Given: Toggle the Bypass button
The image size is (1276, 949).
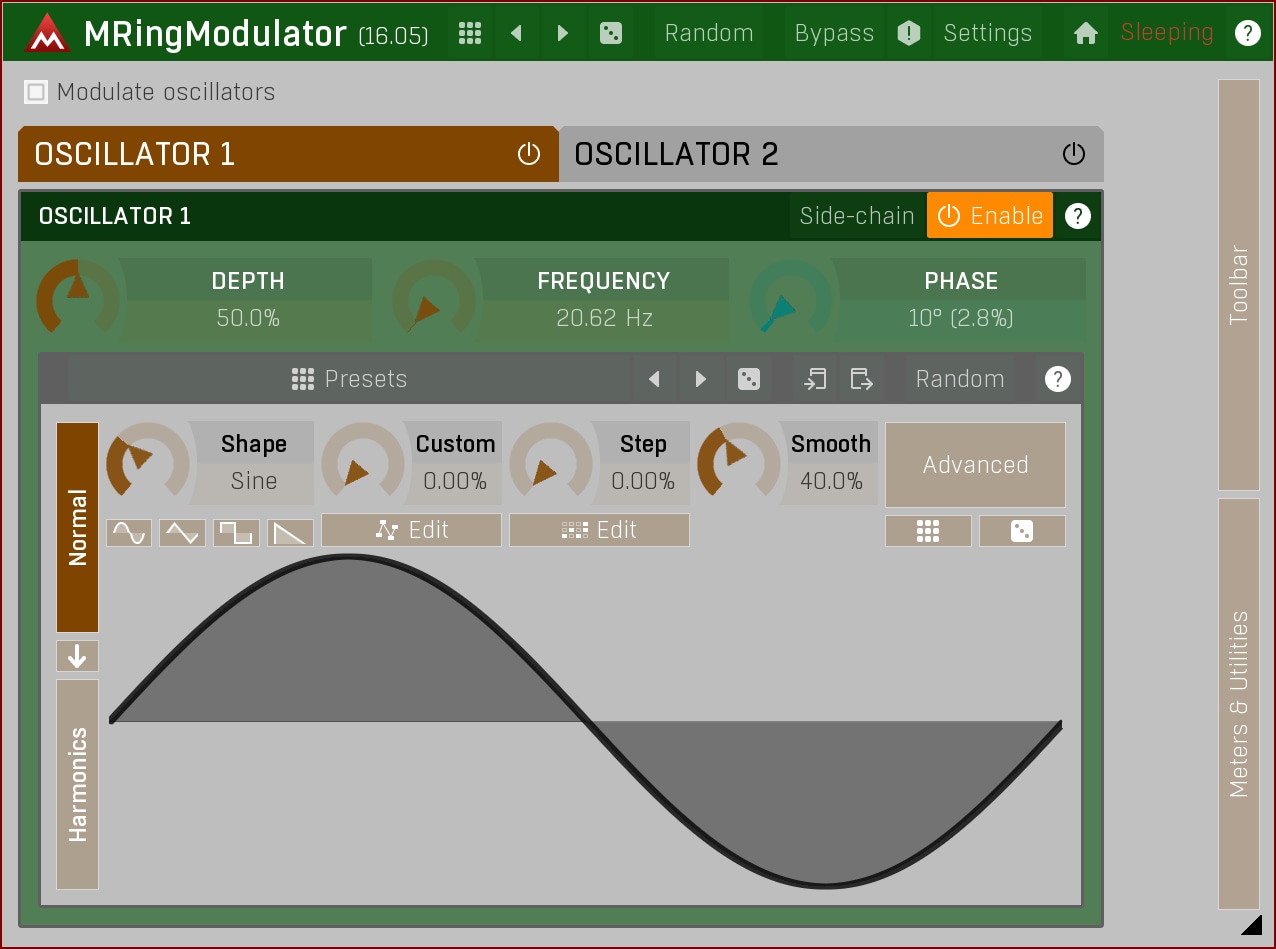Looking at the screenshot, I should point(834,33).
